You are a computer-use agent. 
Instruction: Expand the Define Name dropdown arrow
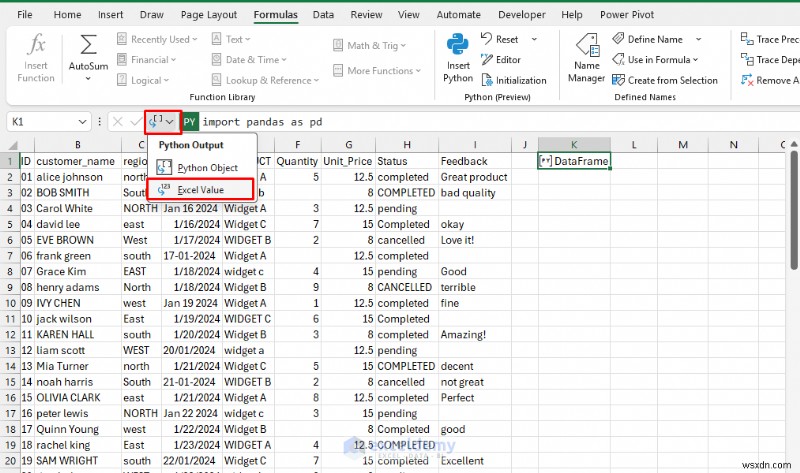pos(698,39)
